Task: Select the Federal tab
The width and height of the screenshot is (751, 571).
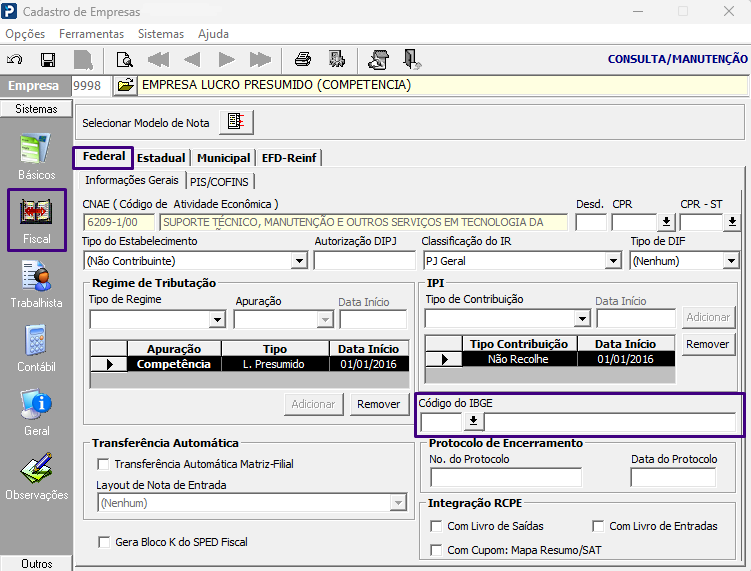Action: point(103,157)
